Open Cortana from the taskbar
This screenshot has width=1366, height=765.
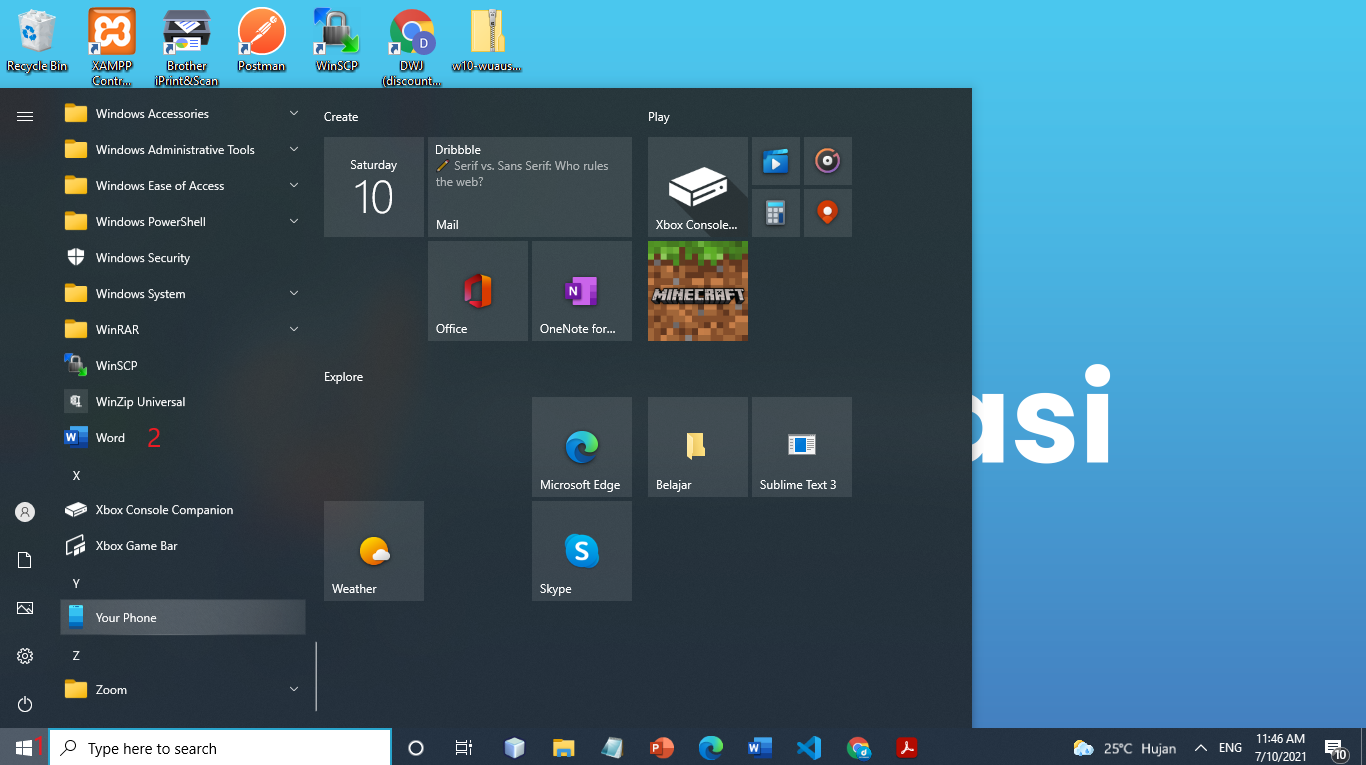click(416, 748)
